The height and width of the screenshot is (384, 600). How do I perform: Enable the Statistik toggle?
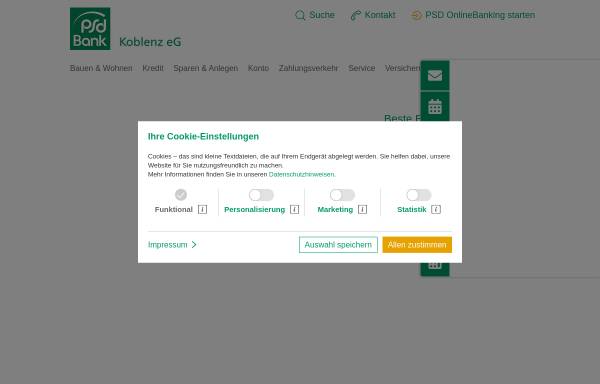[419, 195]
